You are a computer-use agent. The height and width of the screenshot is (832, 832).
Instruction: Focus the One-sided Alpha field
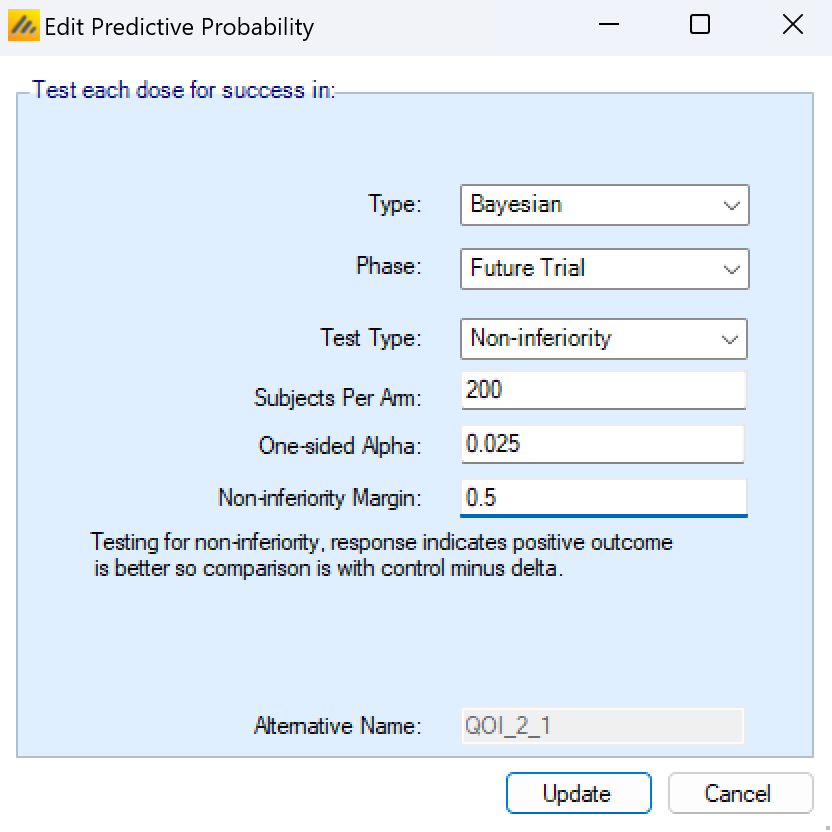click(x=604, y=444)
